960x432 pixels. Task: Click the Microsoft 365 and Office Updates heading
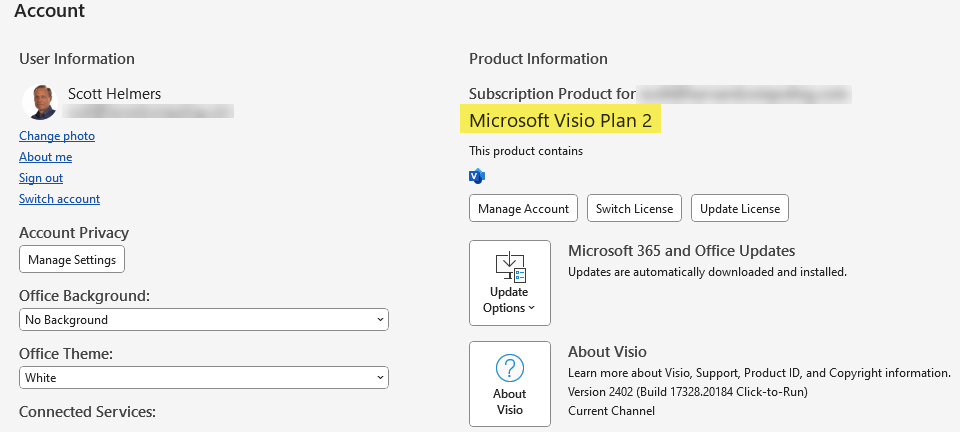[x=681, y=251]
